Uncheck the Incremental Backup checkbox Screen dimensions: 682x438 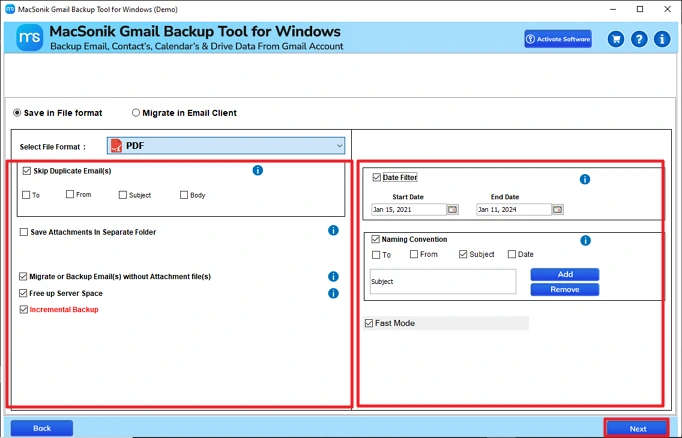pos(24,310)
